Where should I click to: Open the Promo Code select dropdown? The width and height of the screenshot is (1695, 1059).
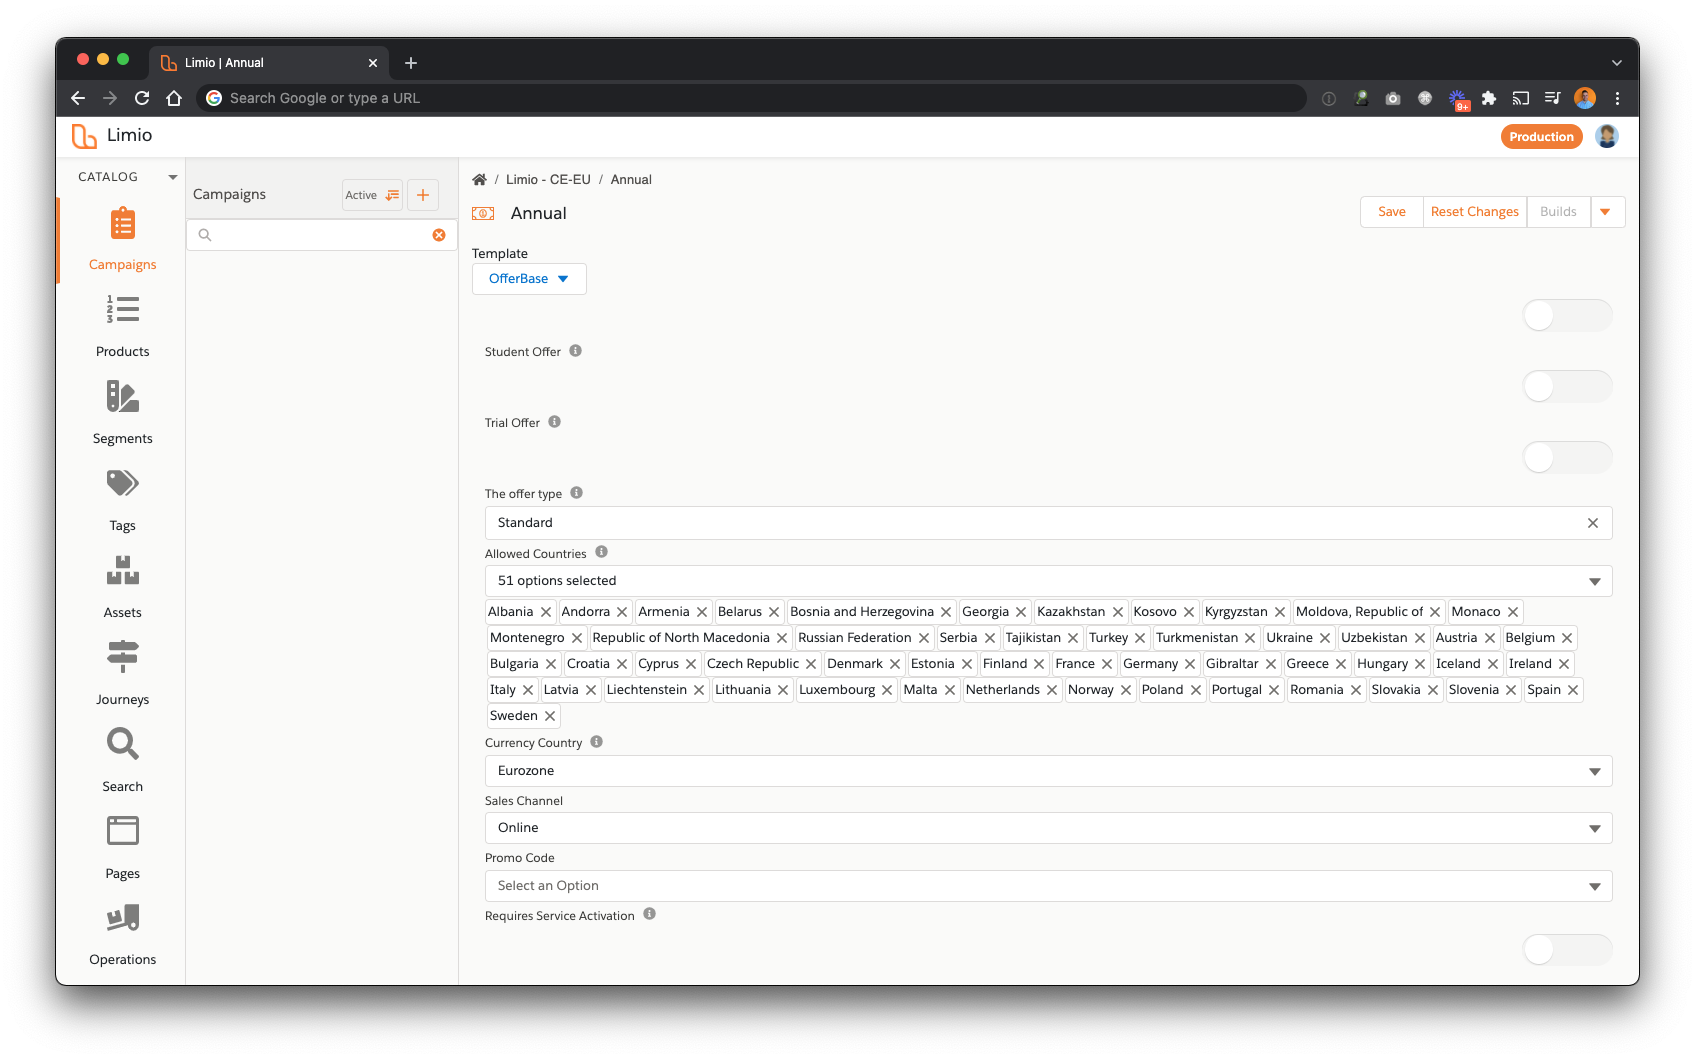pos(1048,886)
